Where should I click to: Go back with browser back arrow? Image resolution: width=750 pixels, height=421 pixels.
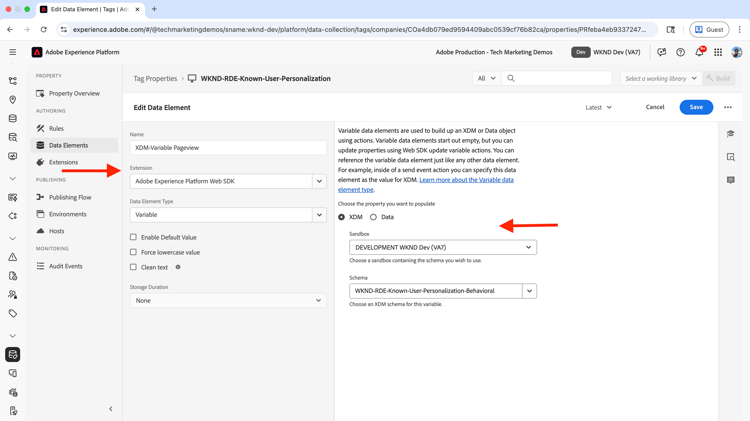coord(10,30)
